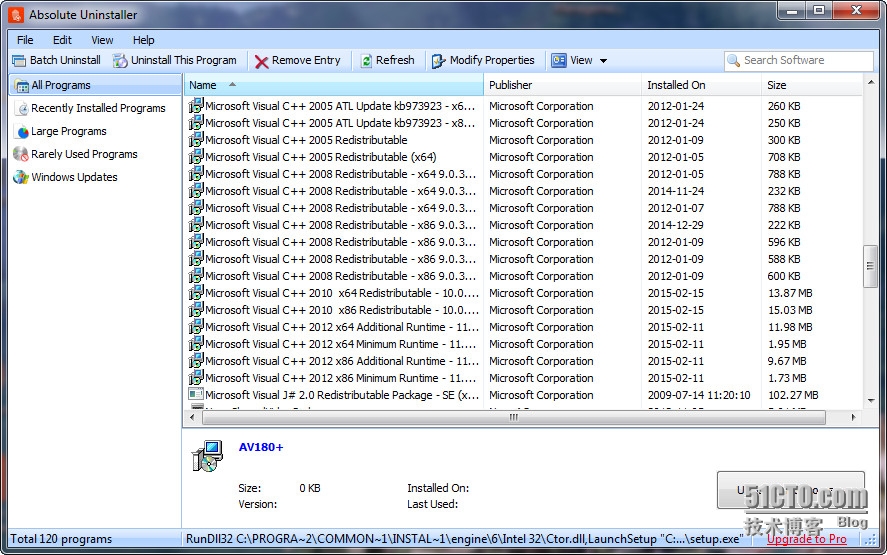Screen dimensions: 887x555
Task: Select Visual C++ 2005 Redistributable 300 KB row
Action: pos(523,140)
